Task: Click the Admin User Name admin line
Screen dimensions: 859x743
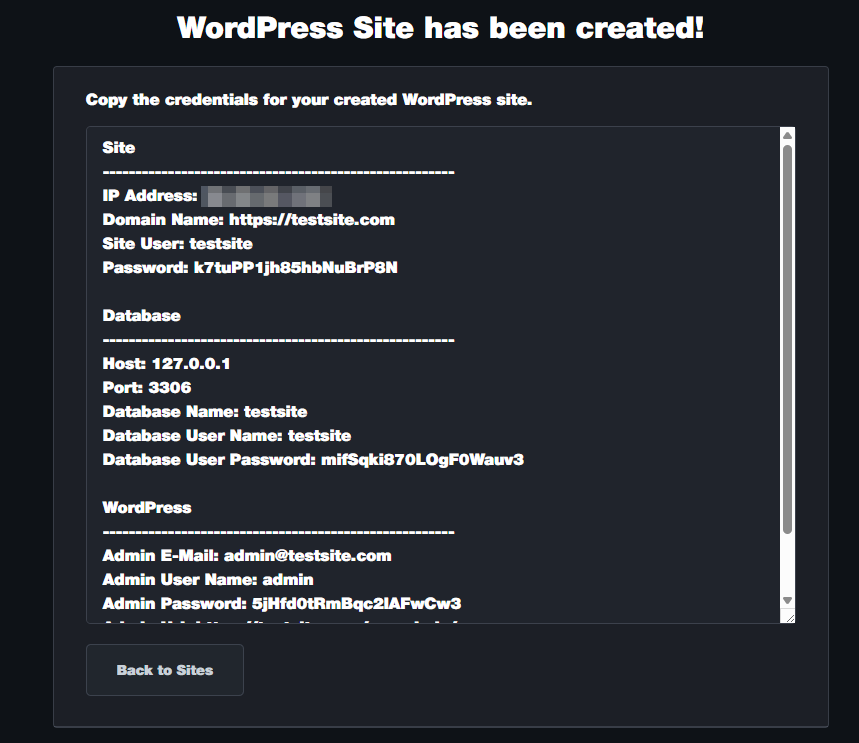Action: 207,579
